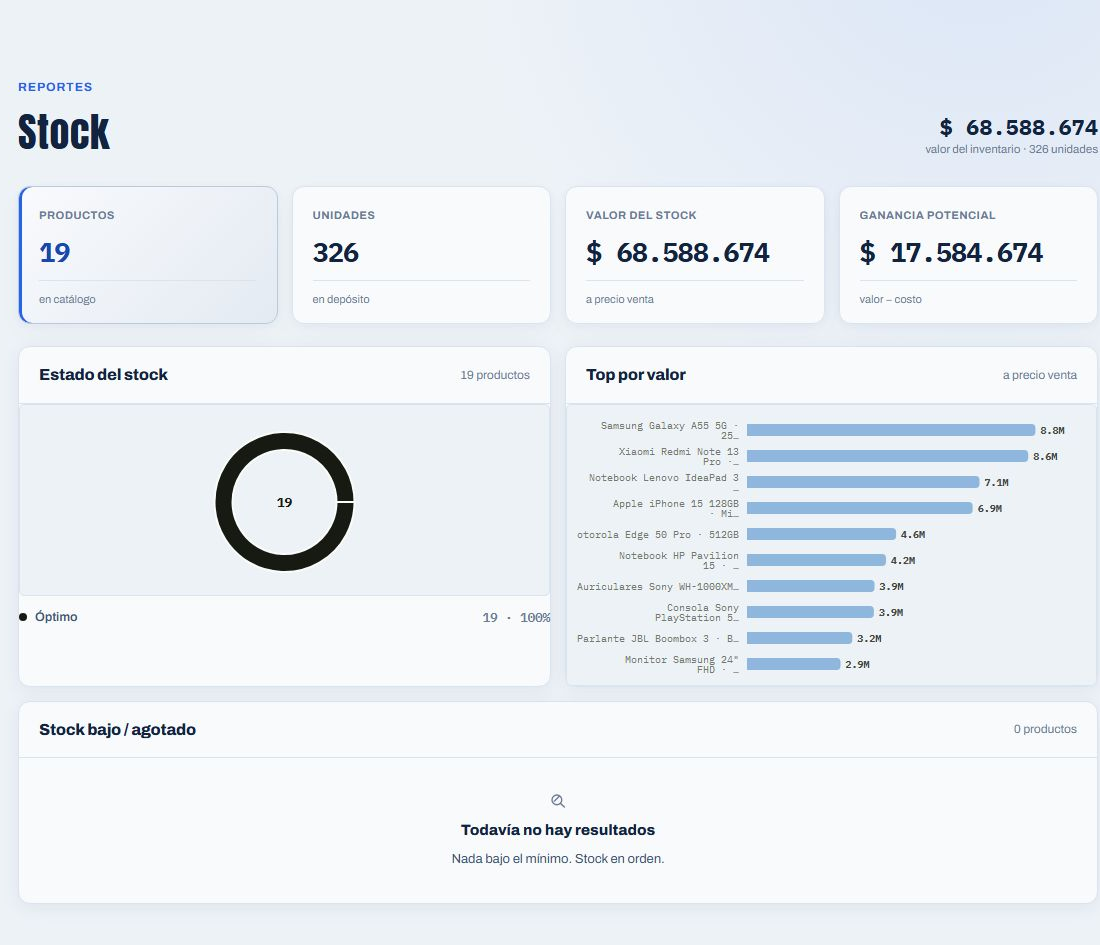
Task: Select the Productos card showing 19
Action: [148, 255]
